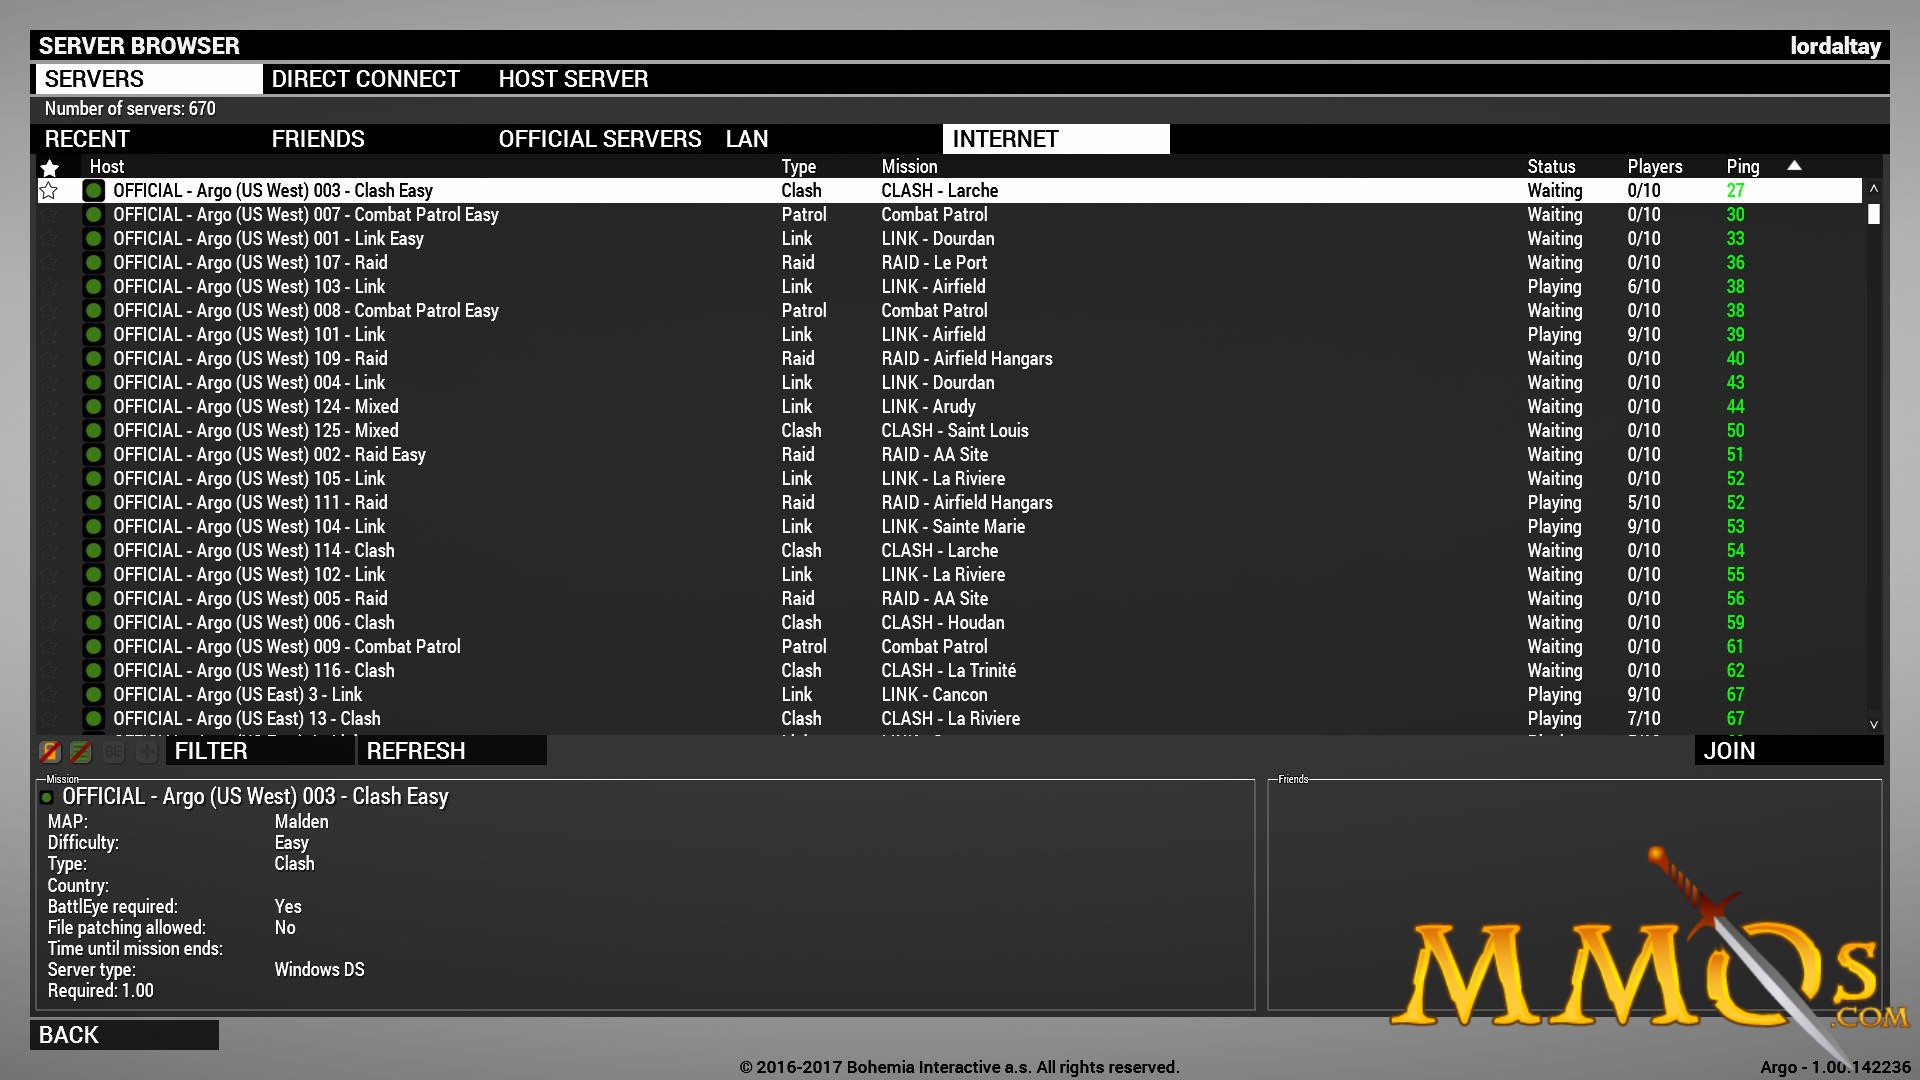
Task: Open the Direct Connect tab
Action: coord(365,79)
